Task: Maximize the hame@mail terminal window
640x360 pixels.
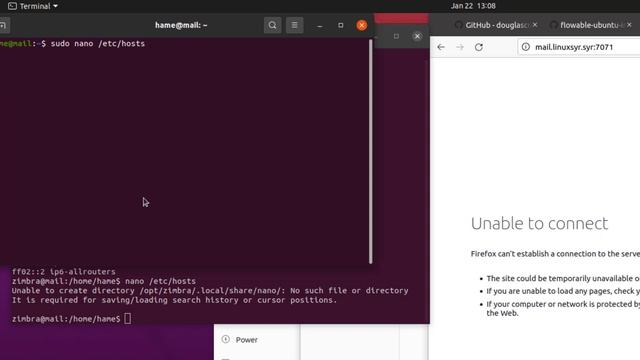Action: (x=340, y=25)
